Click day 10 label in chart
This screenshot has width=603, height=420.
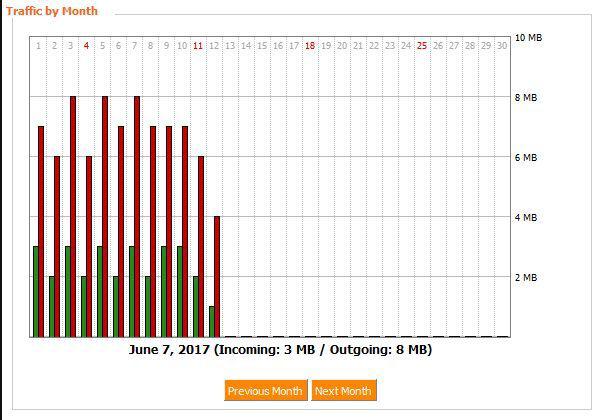(x=182, y=46)
